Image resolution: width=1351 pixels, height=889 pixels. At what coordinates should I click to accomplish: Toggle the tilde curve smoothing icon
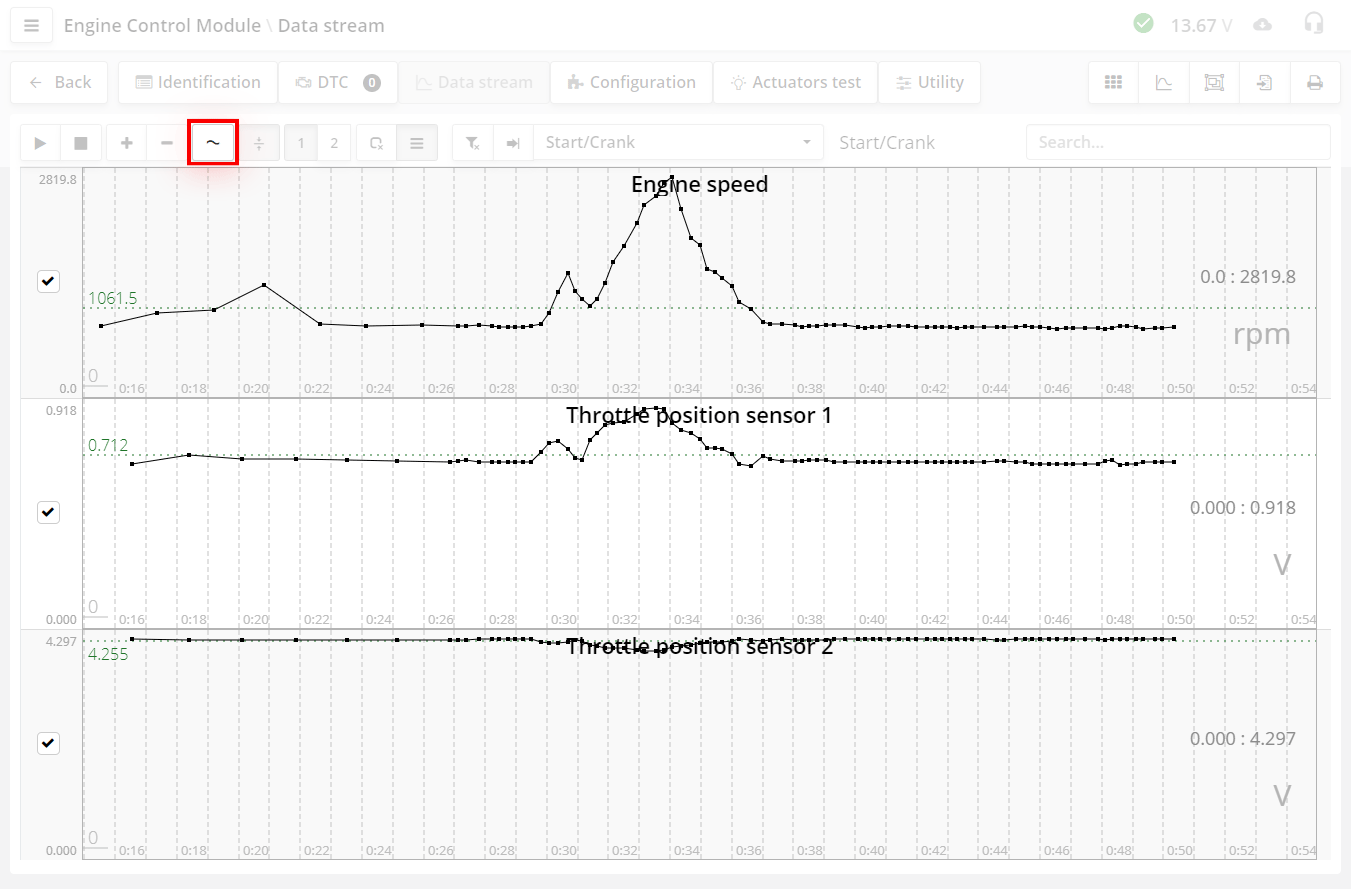point(212,143)
